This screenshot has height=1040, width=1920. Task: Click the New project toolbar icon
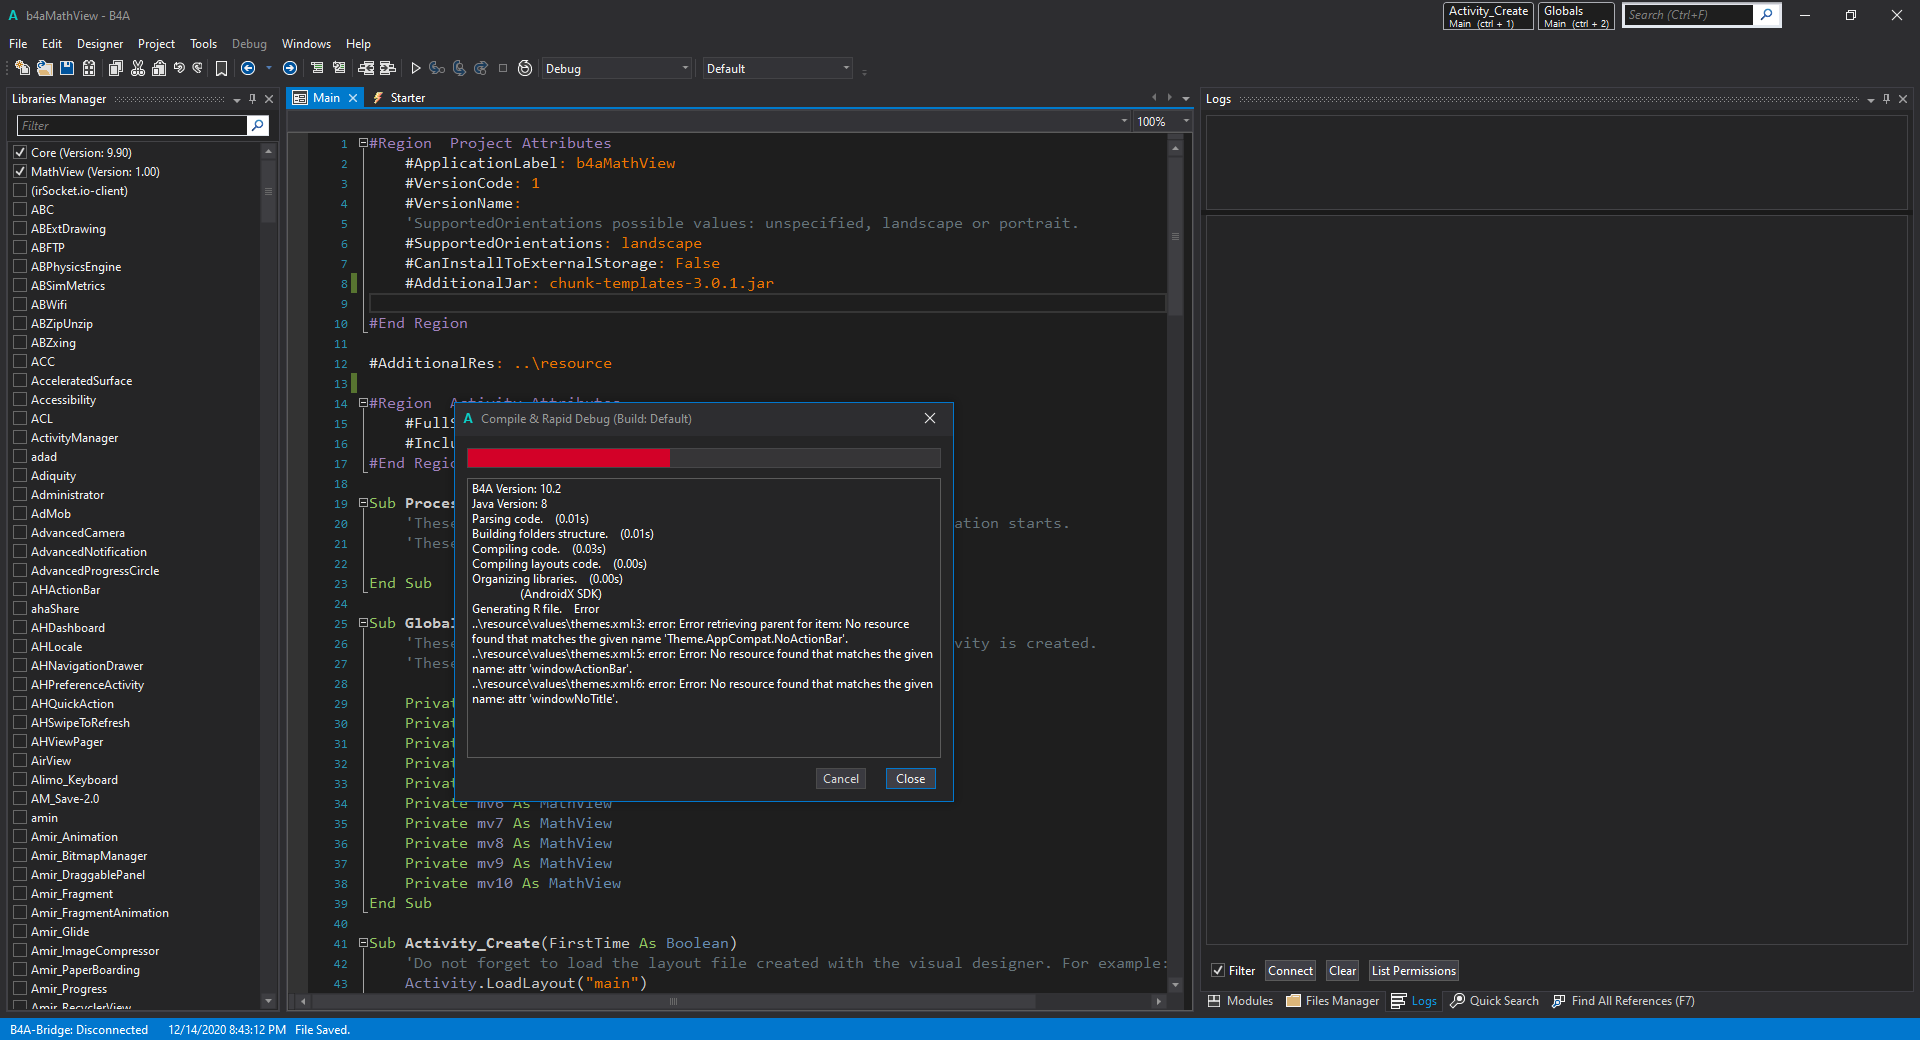(x=22, y=68)
